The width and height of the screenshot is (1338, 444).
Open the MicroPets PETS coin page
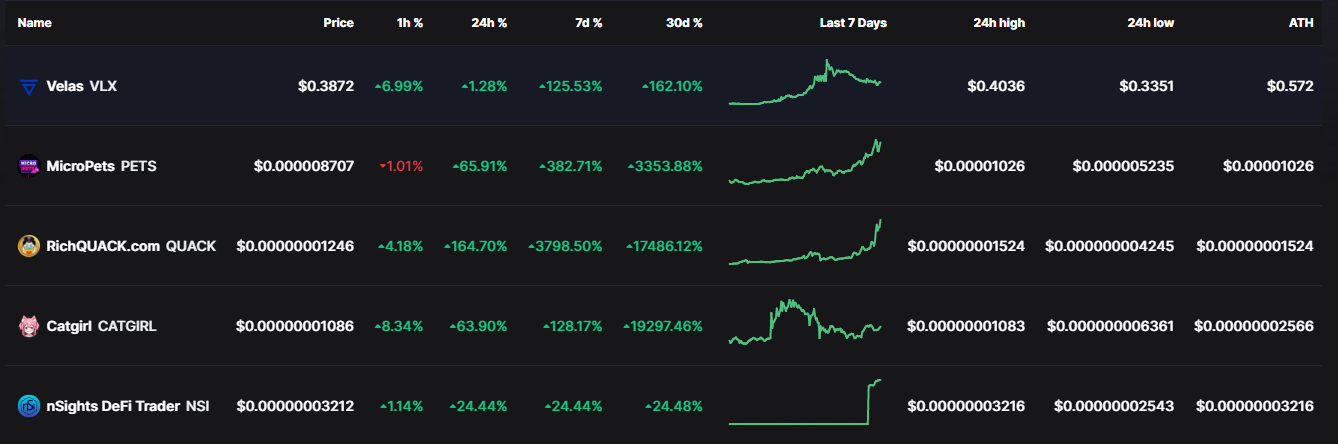101,166
